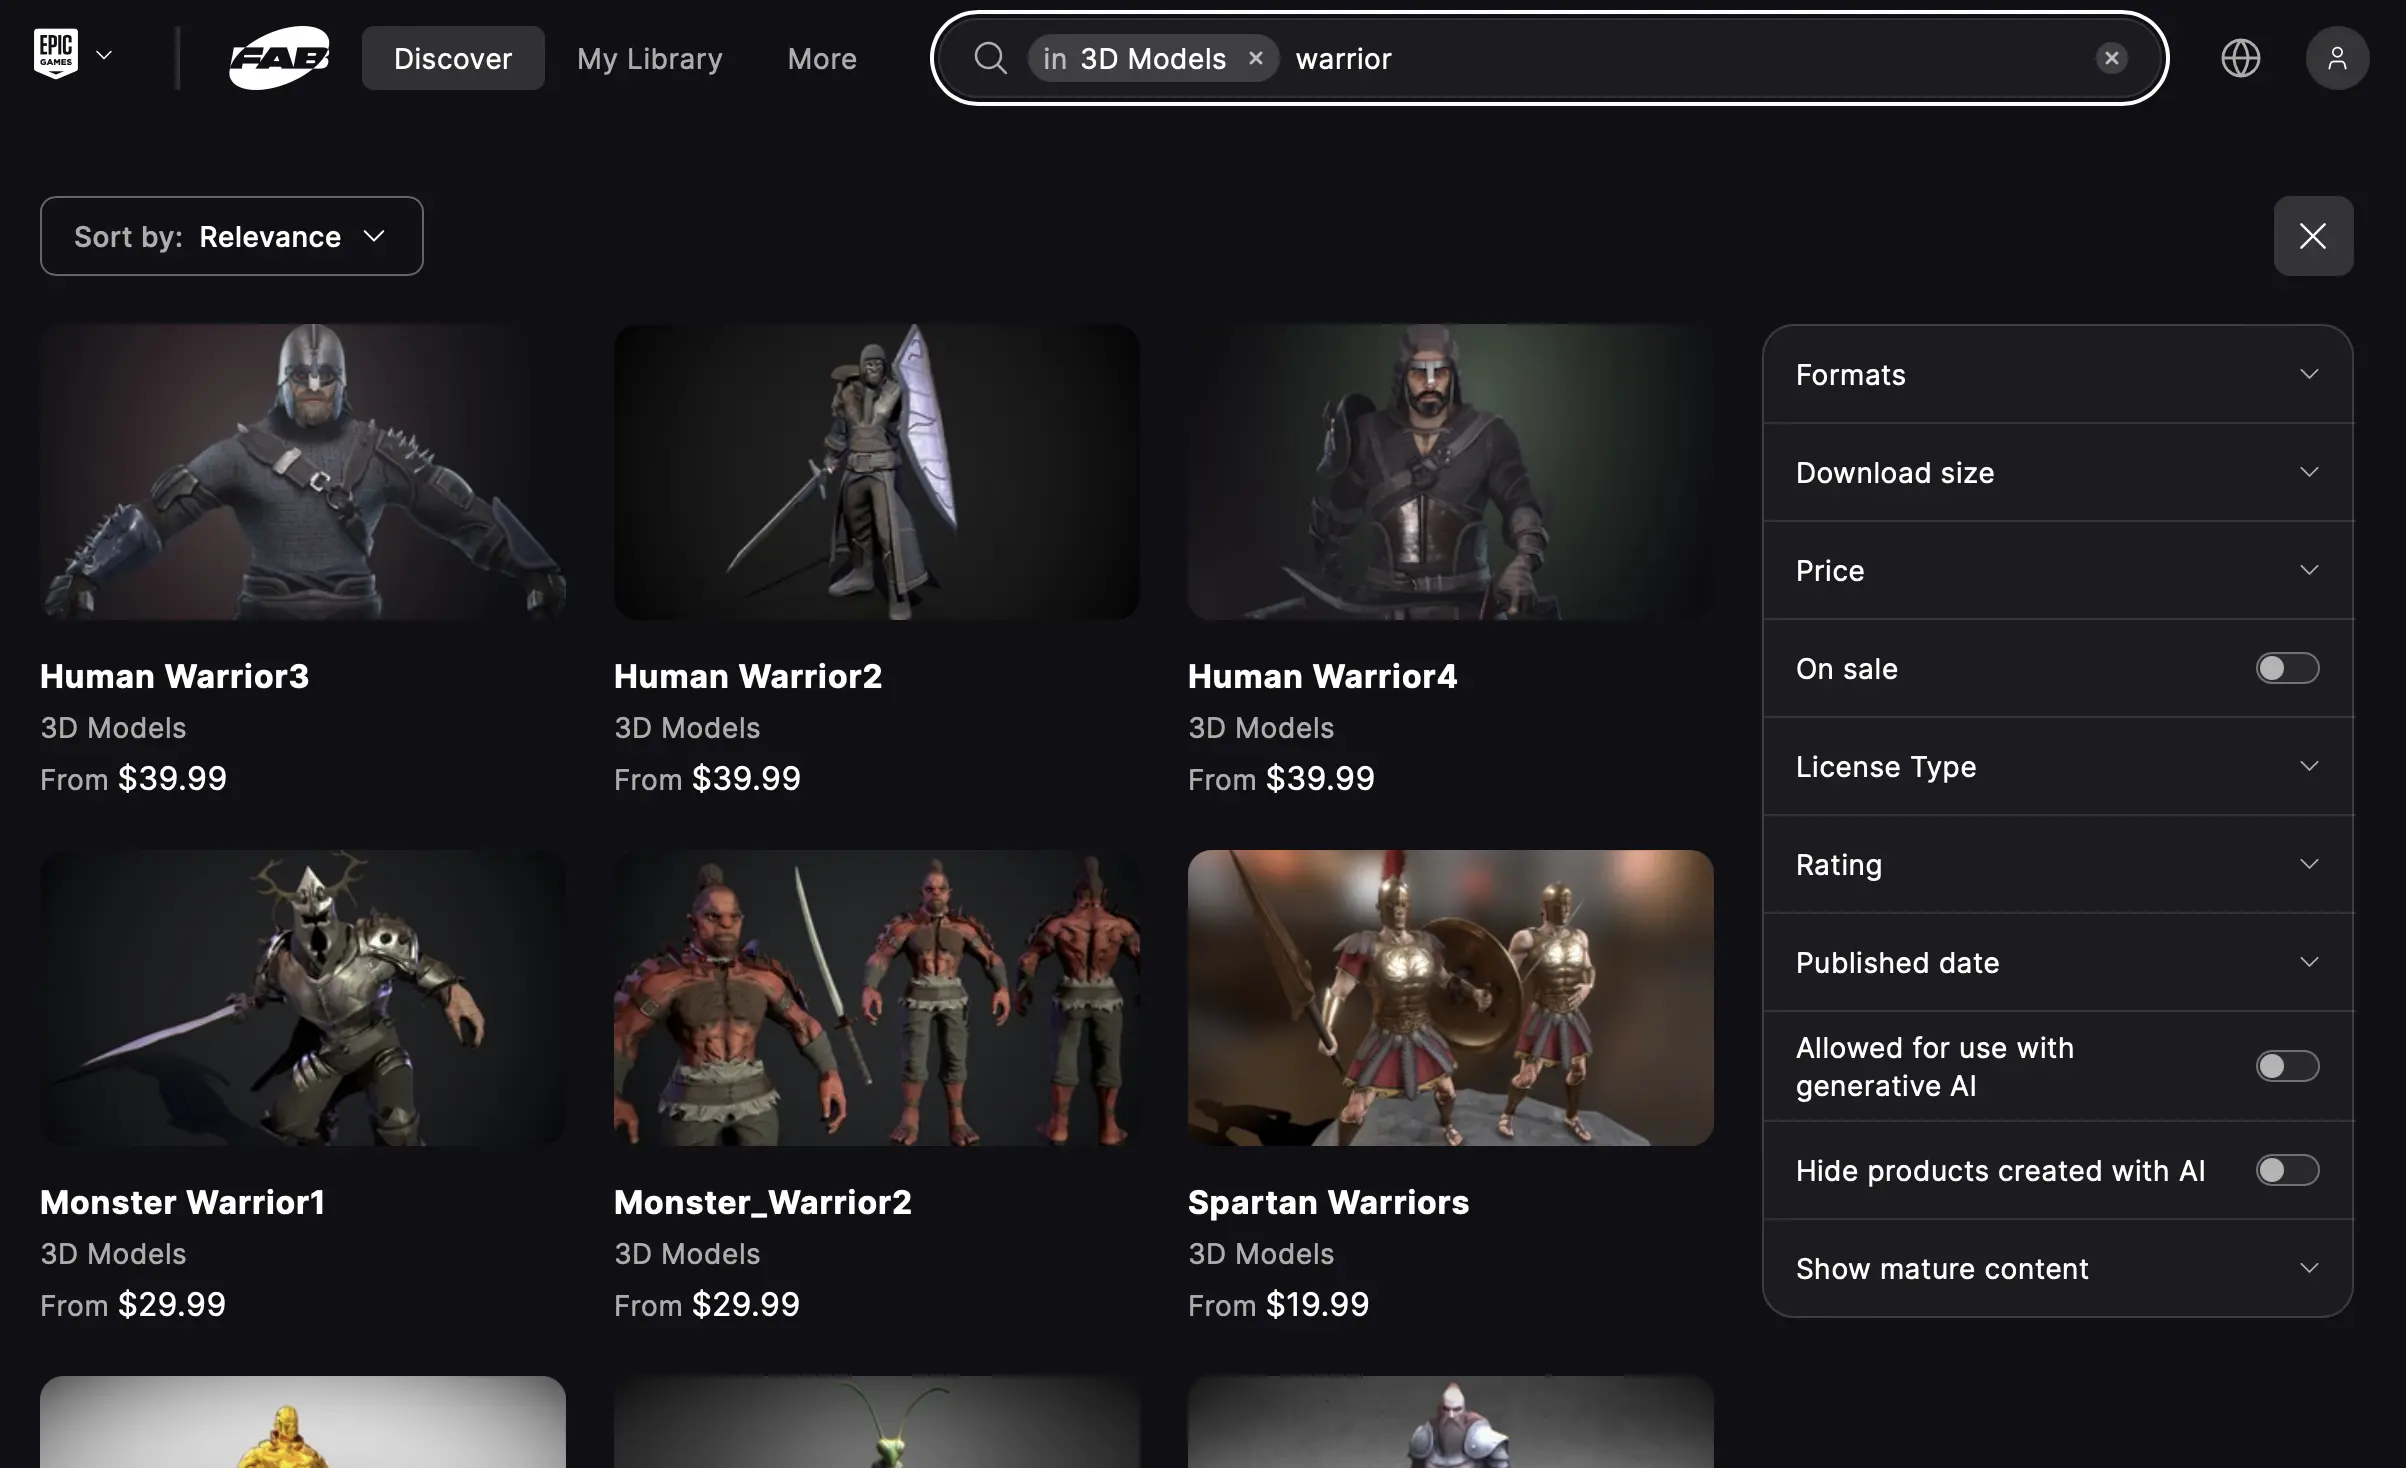Click the 3D Models filter tag close icon
The image size is (2406, 1468).
1256,57
